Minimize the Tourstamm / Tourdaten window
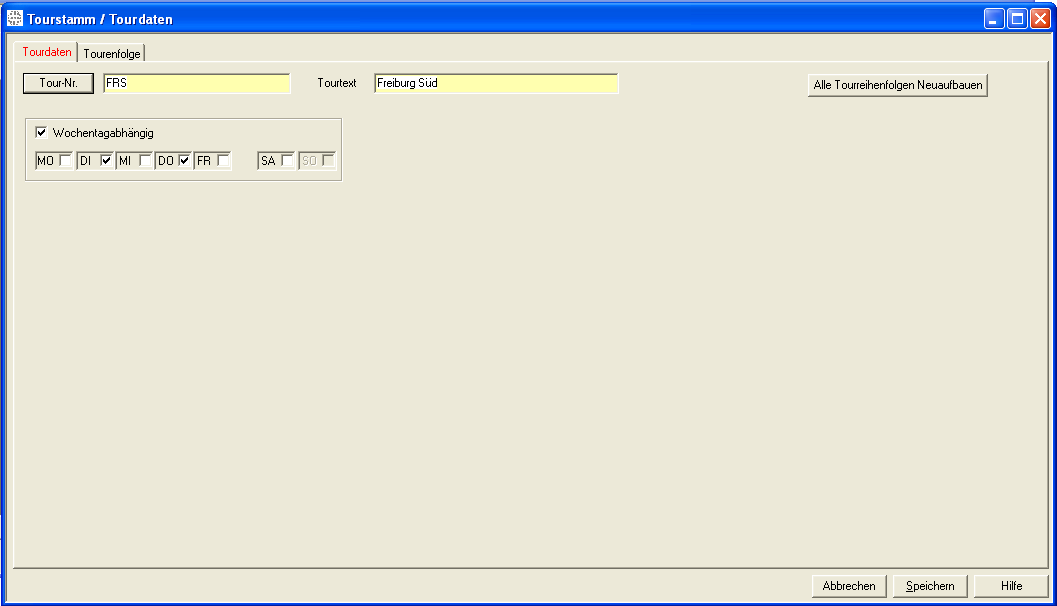The height and width of the screenshot is (606, 1057). (x=994, y=19)
